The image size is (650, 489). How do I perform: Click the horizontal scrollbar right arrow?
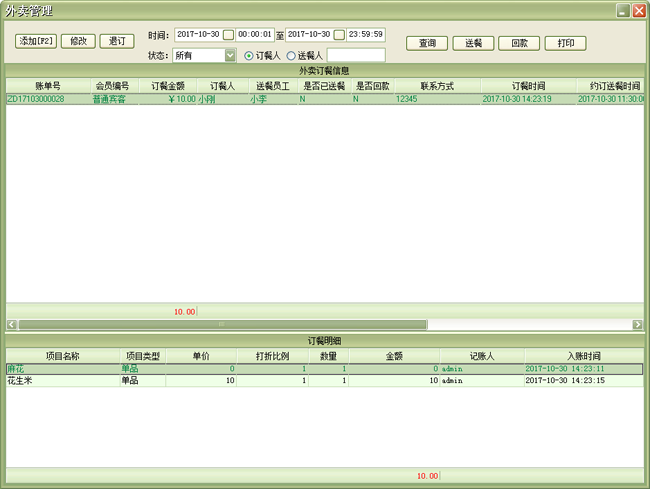coord(637,324)
